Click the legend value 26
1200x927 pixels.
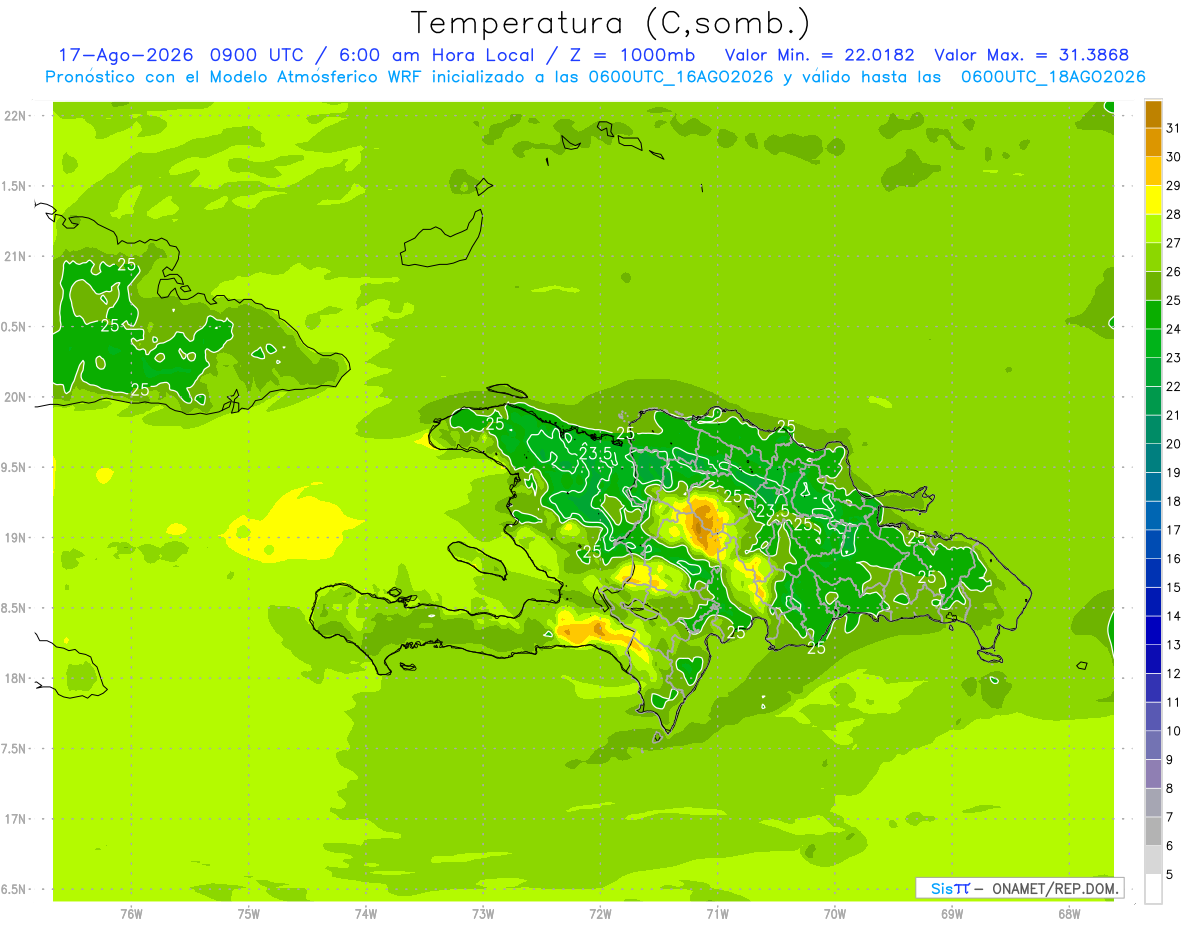coord(1174,272)
